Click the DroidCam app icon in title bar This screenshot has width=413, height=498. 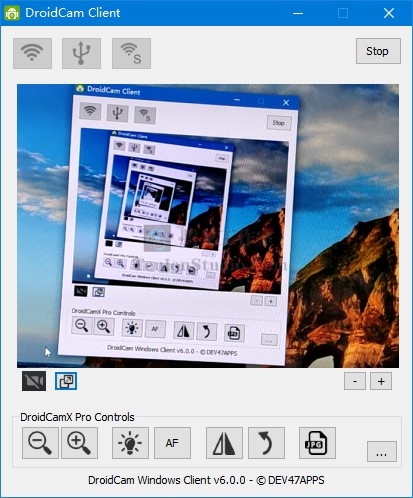pos(12,13)
